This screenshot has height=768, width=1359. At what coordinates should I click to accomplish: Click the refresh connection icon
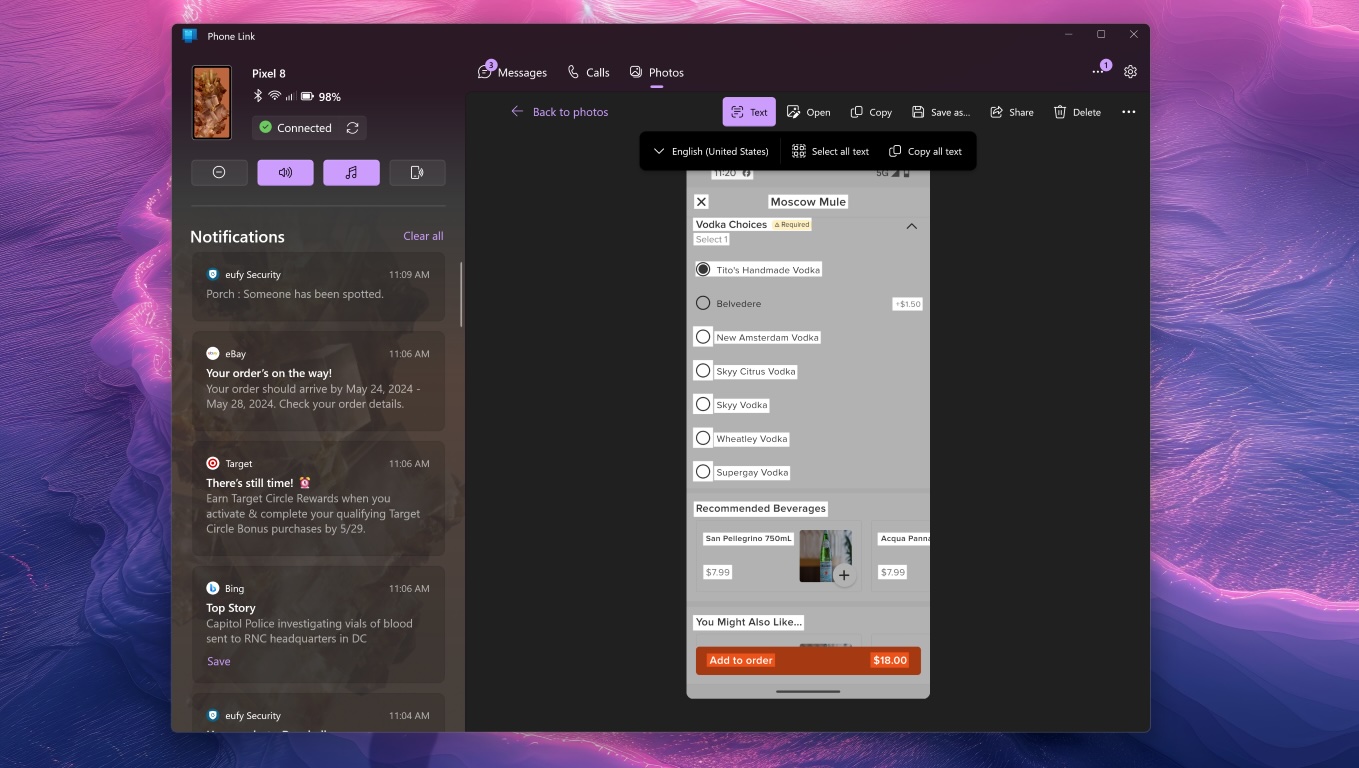coord(352,128)
